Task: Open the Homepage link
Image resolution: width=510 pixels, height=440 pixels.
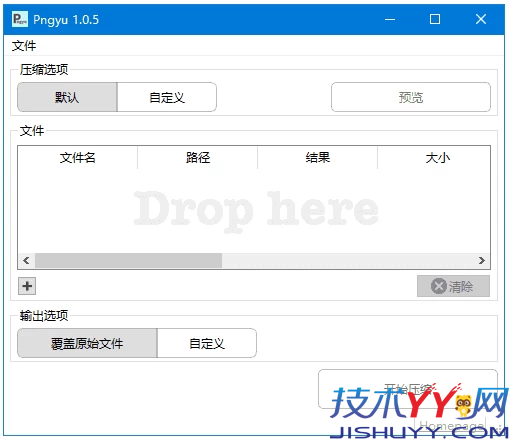Action: [x=452, y=425]
